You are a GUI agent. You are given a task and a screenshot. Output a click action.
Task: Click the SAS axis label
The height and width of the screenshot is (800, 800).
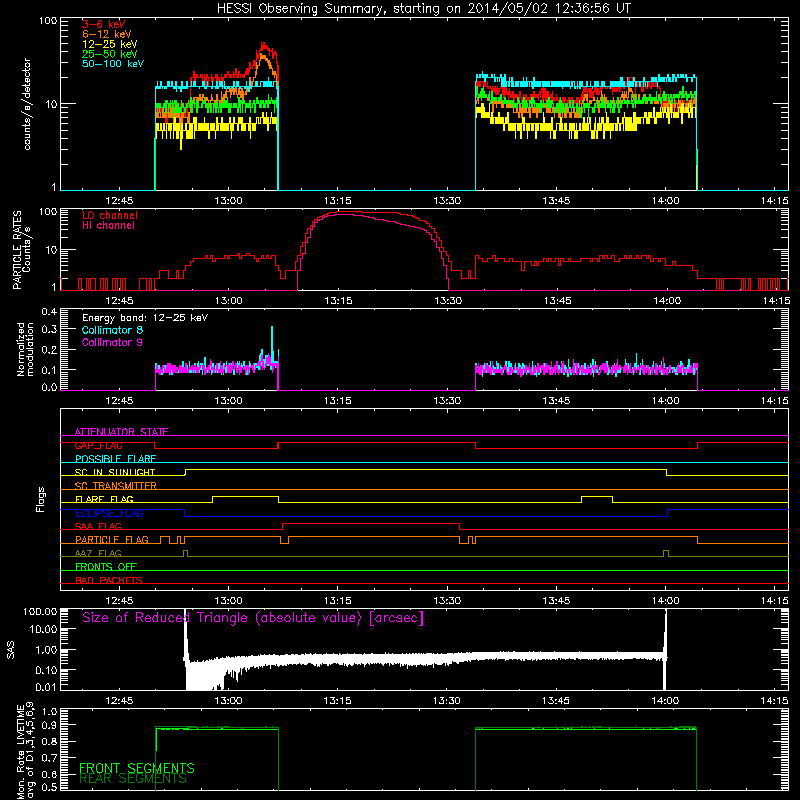[11, 649]
